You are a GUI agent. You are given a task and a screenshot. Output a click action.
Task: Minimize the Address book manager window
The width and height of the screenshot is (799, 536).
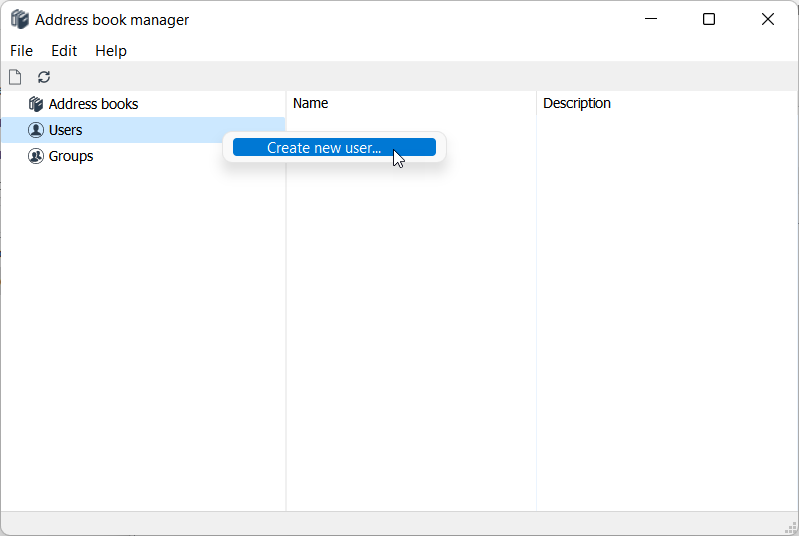(651, 19)
